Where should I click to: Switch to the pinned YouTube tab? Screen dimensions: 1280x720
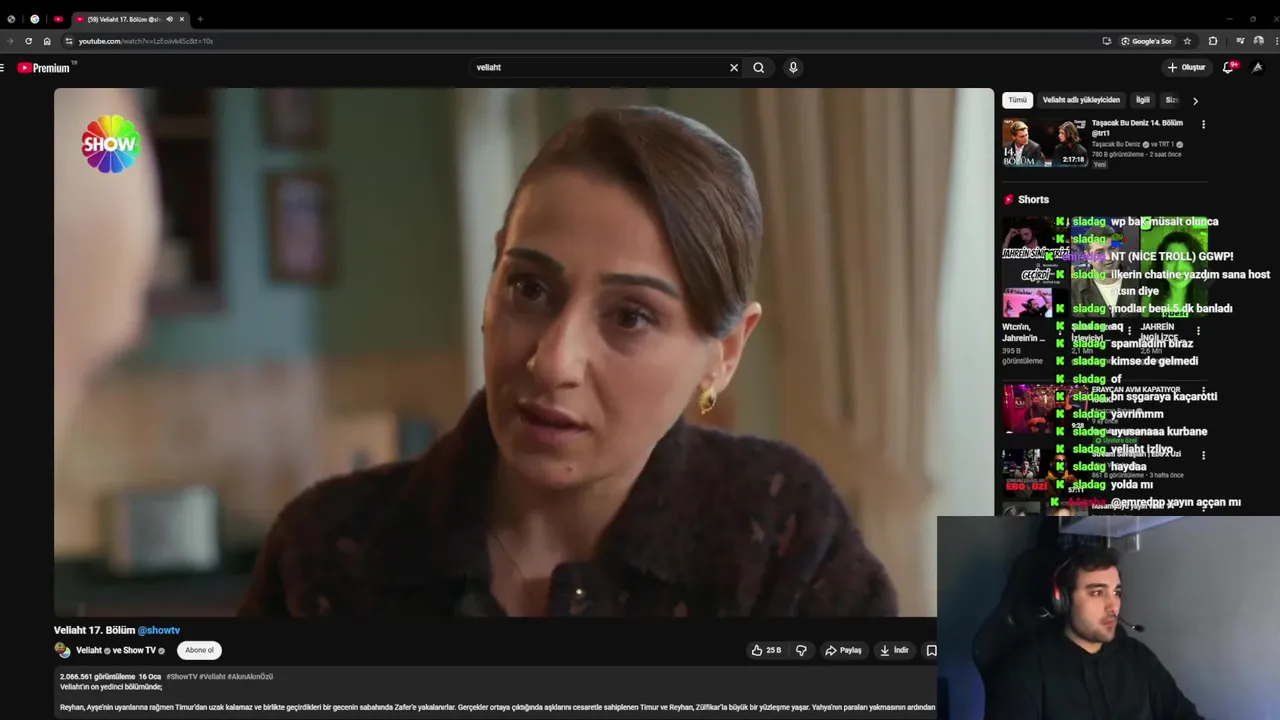[x=58, y=19]
